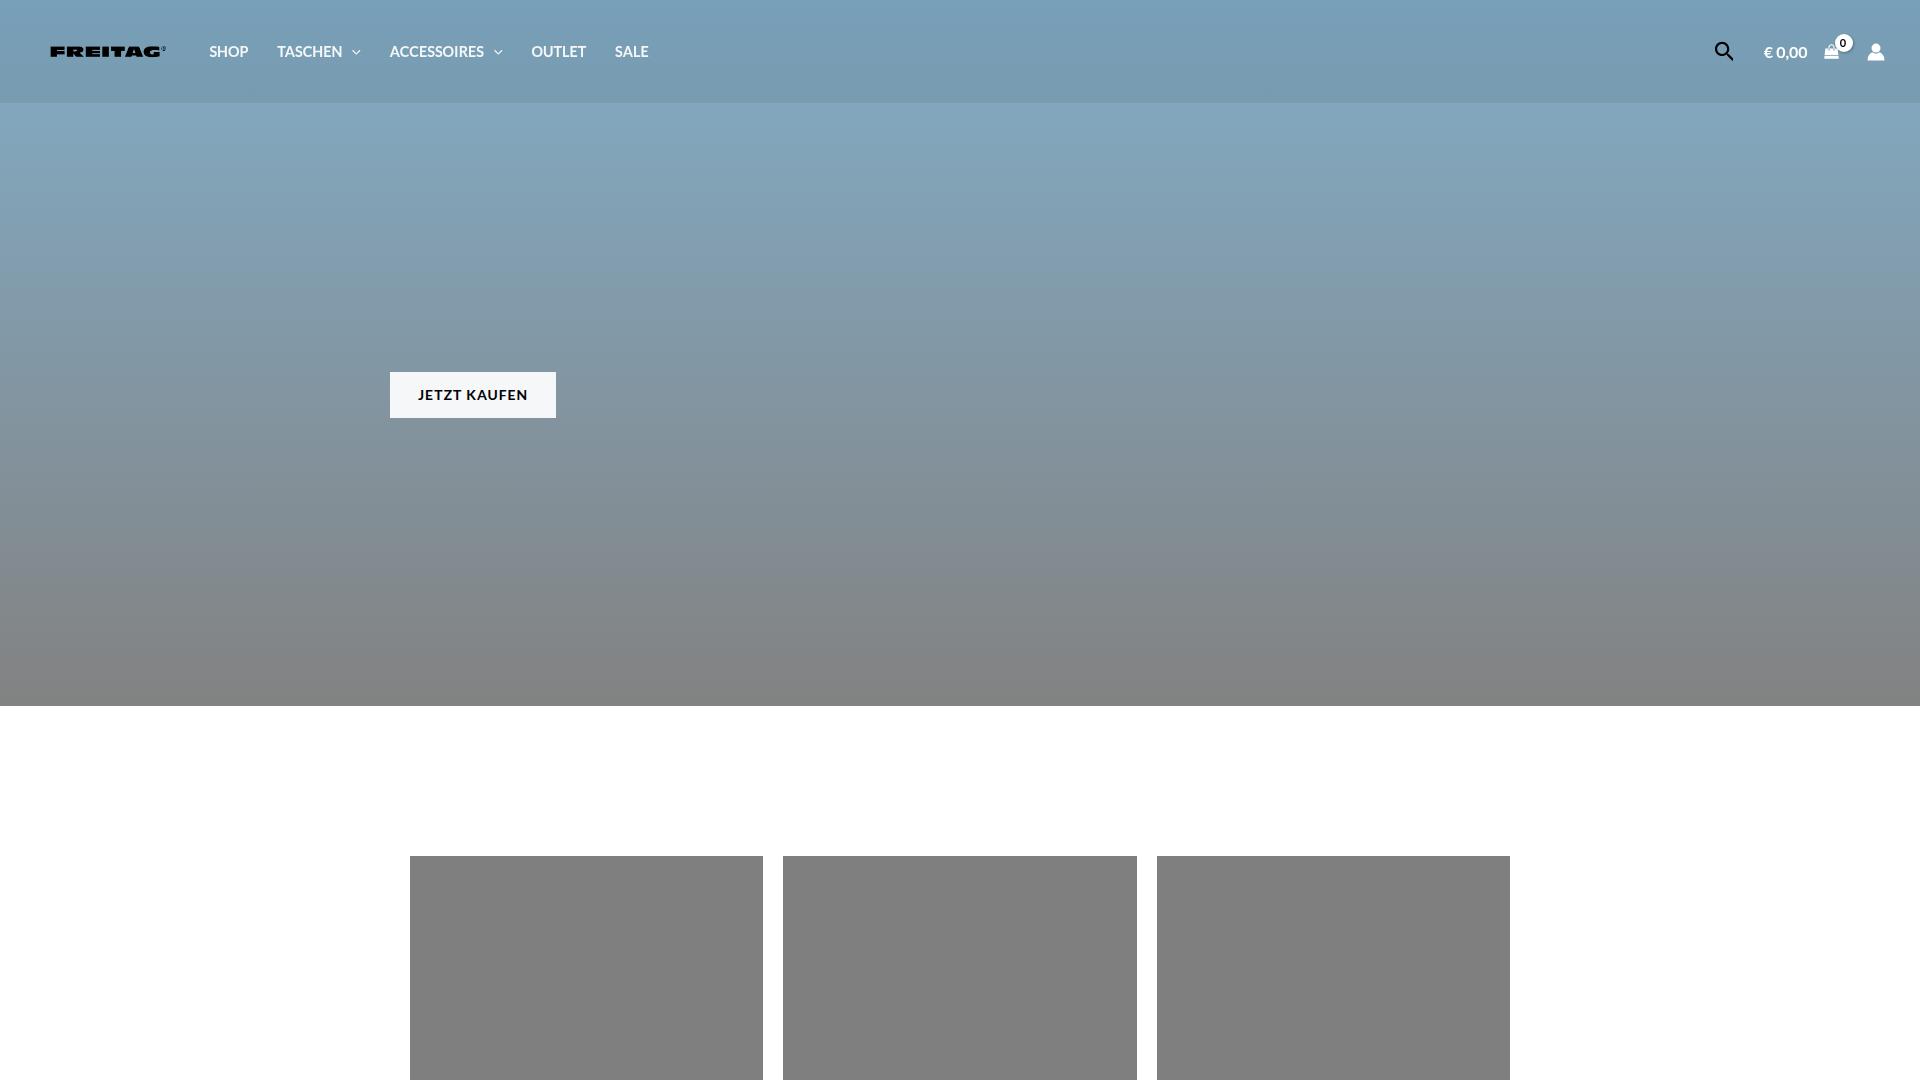The height and width of the screenshot is (1080, 1920).
Task: Click the user silhouette icon
Action: 1876,52
